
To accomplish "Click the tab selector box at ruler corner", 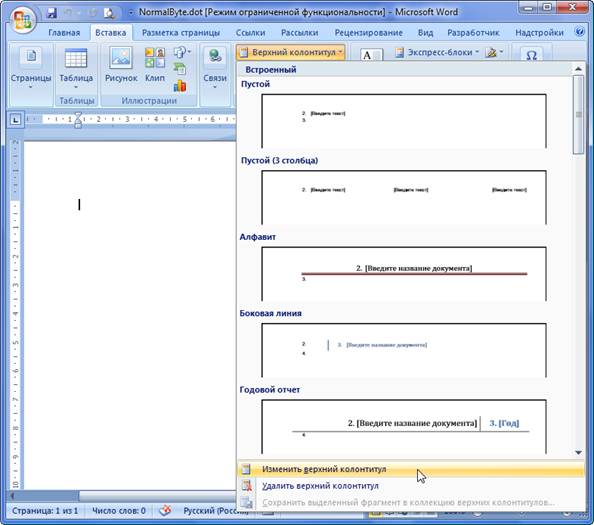I will (15, 120).
